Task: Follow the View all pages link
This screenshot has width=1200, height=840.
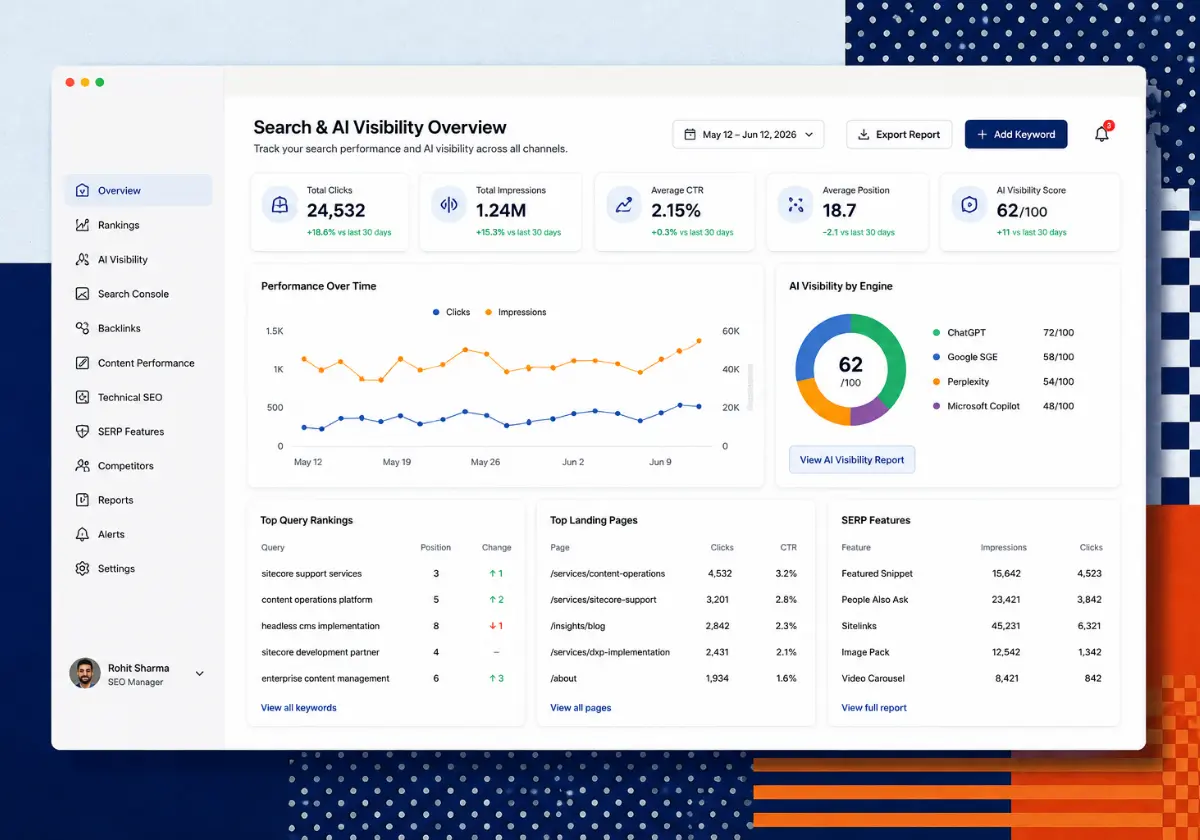Action: tap(581, 707)
